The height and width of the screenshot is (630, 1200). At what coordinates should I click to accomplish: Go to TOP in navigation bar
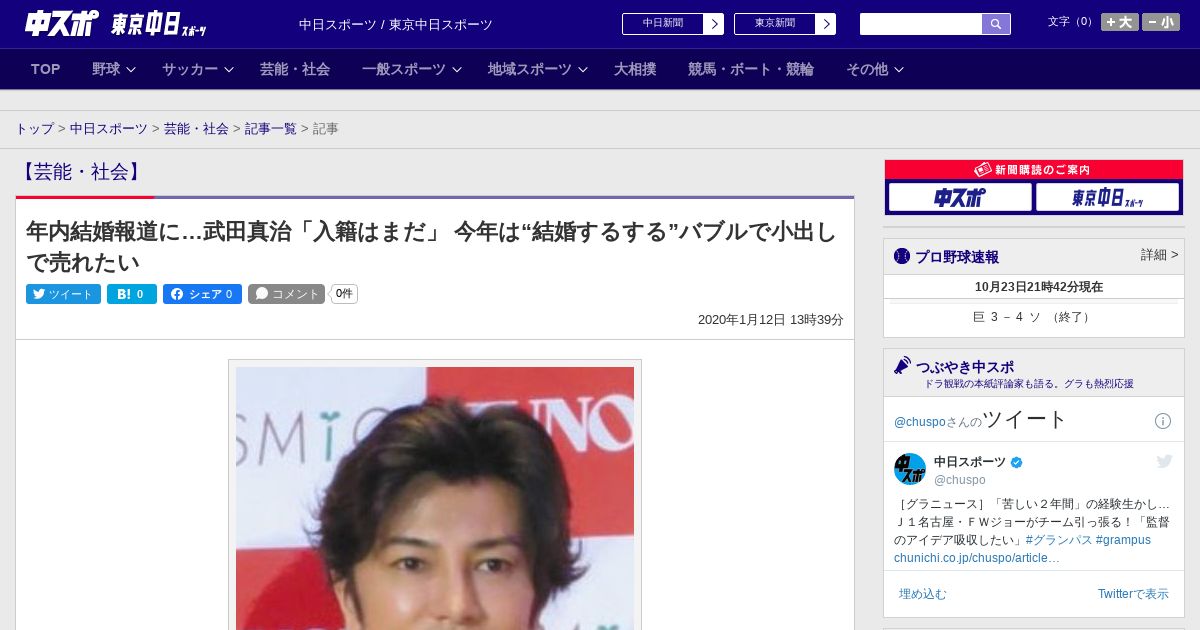(x=46, y=69)
